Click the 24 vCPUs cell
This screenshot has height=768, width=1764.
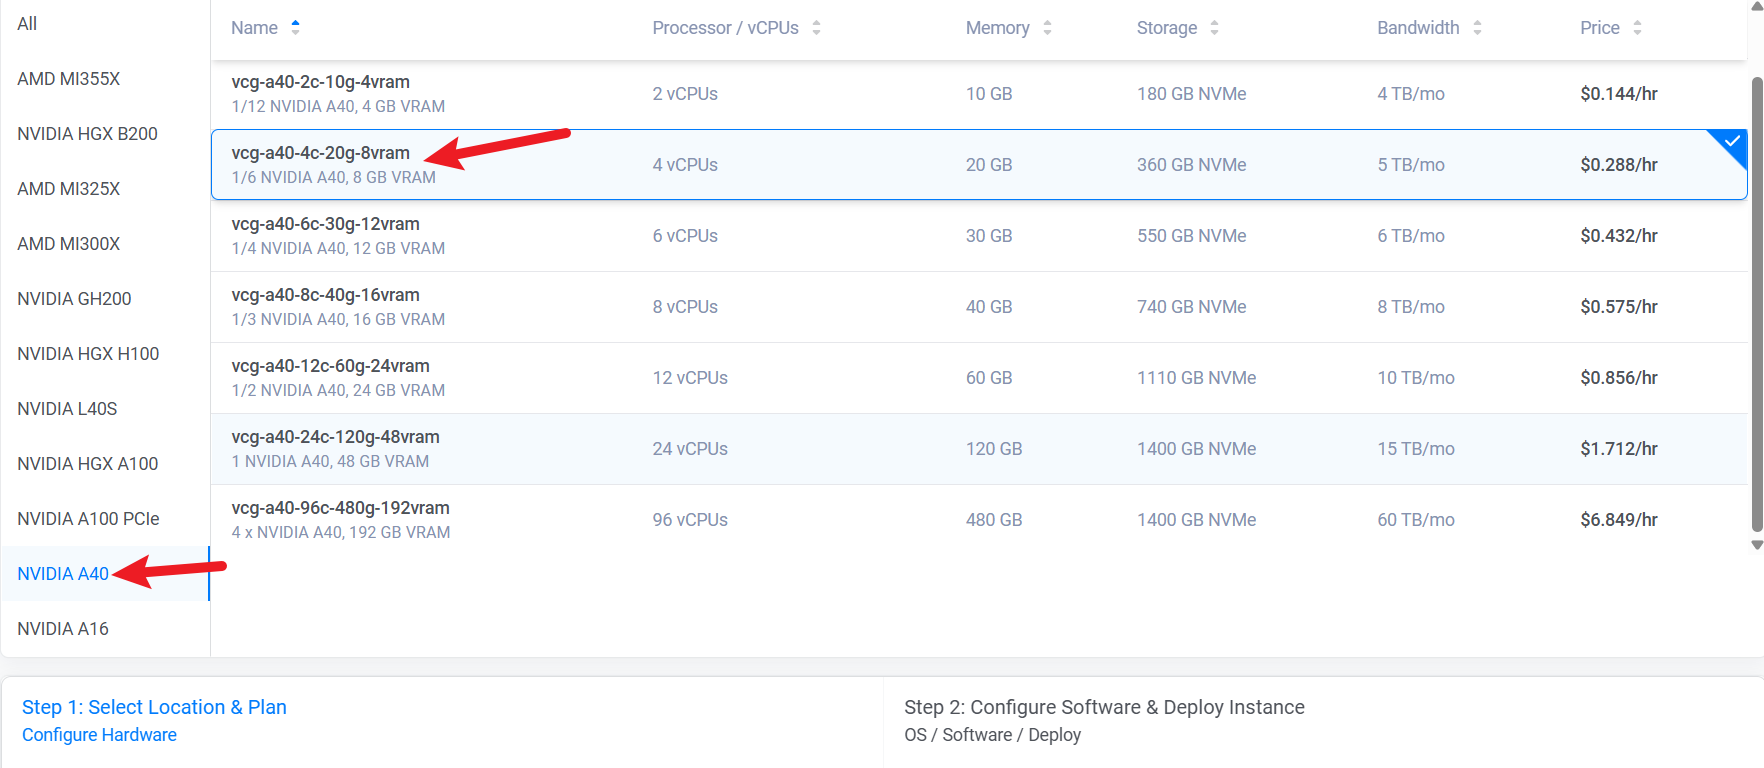tap(690, 449)
